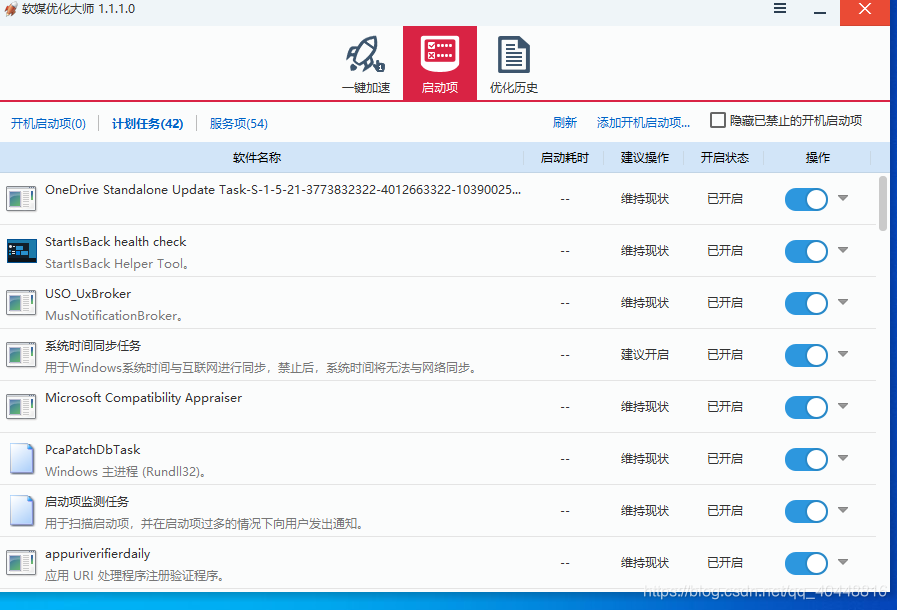The image size is (897, 610).
Task: Turn off the 启动项监测任务 switch
Action: tap(806, 511)
